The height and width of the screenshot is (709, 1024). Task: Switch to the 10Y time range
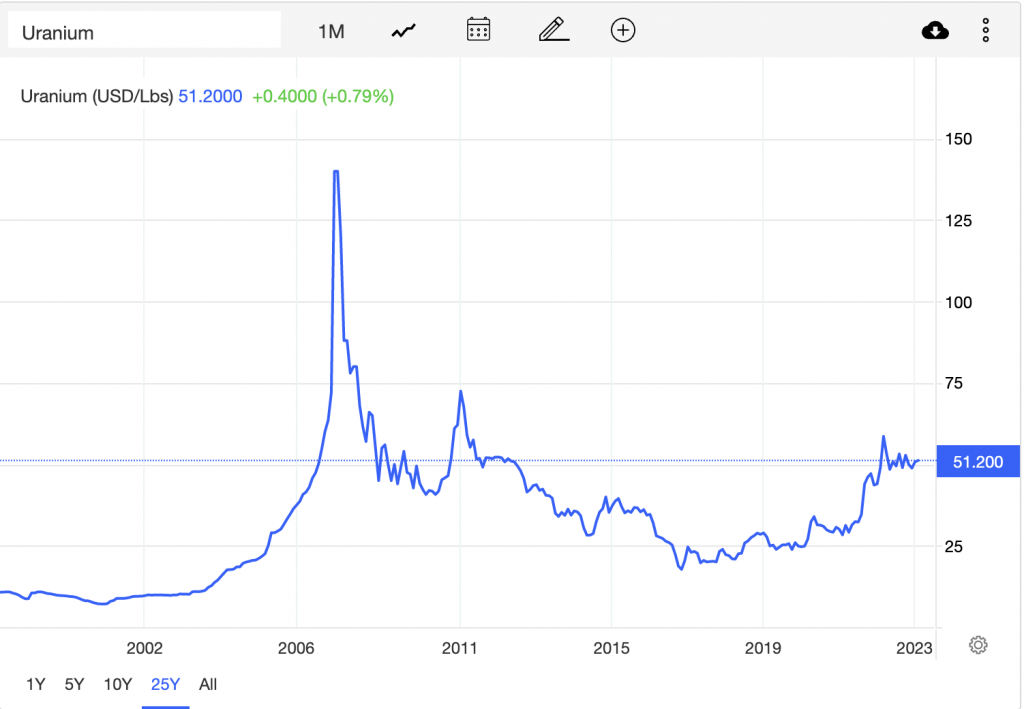coord(118,684)
